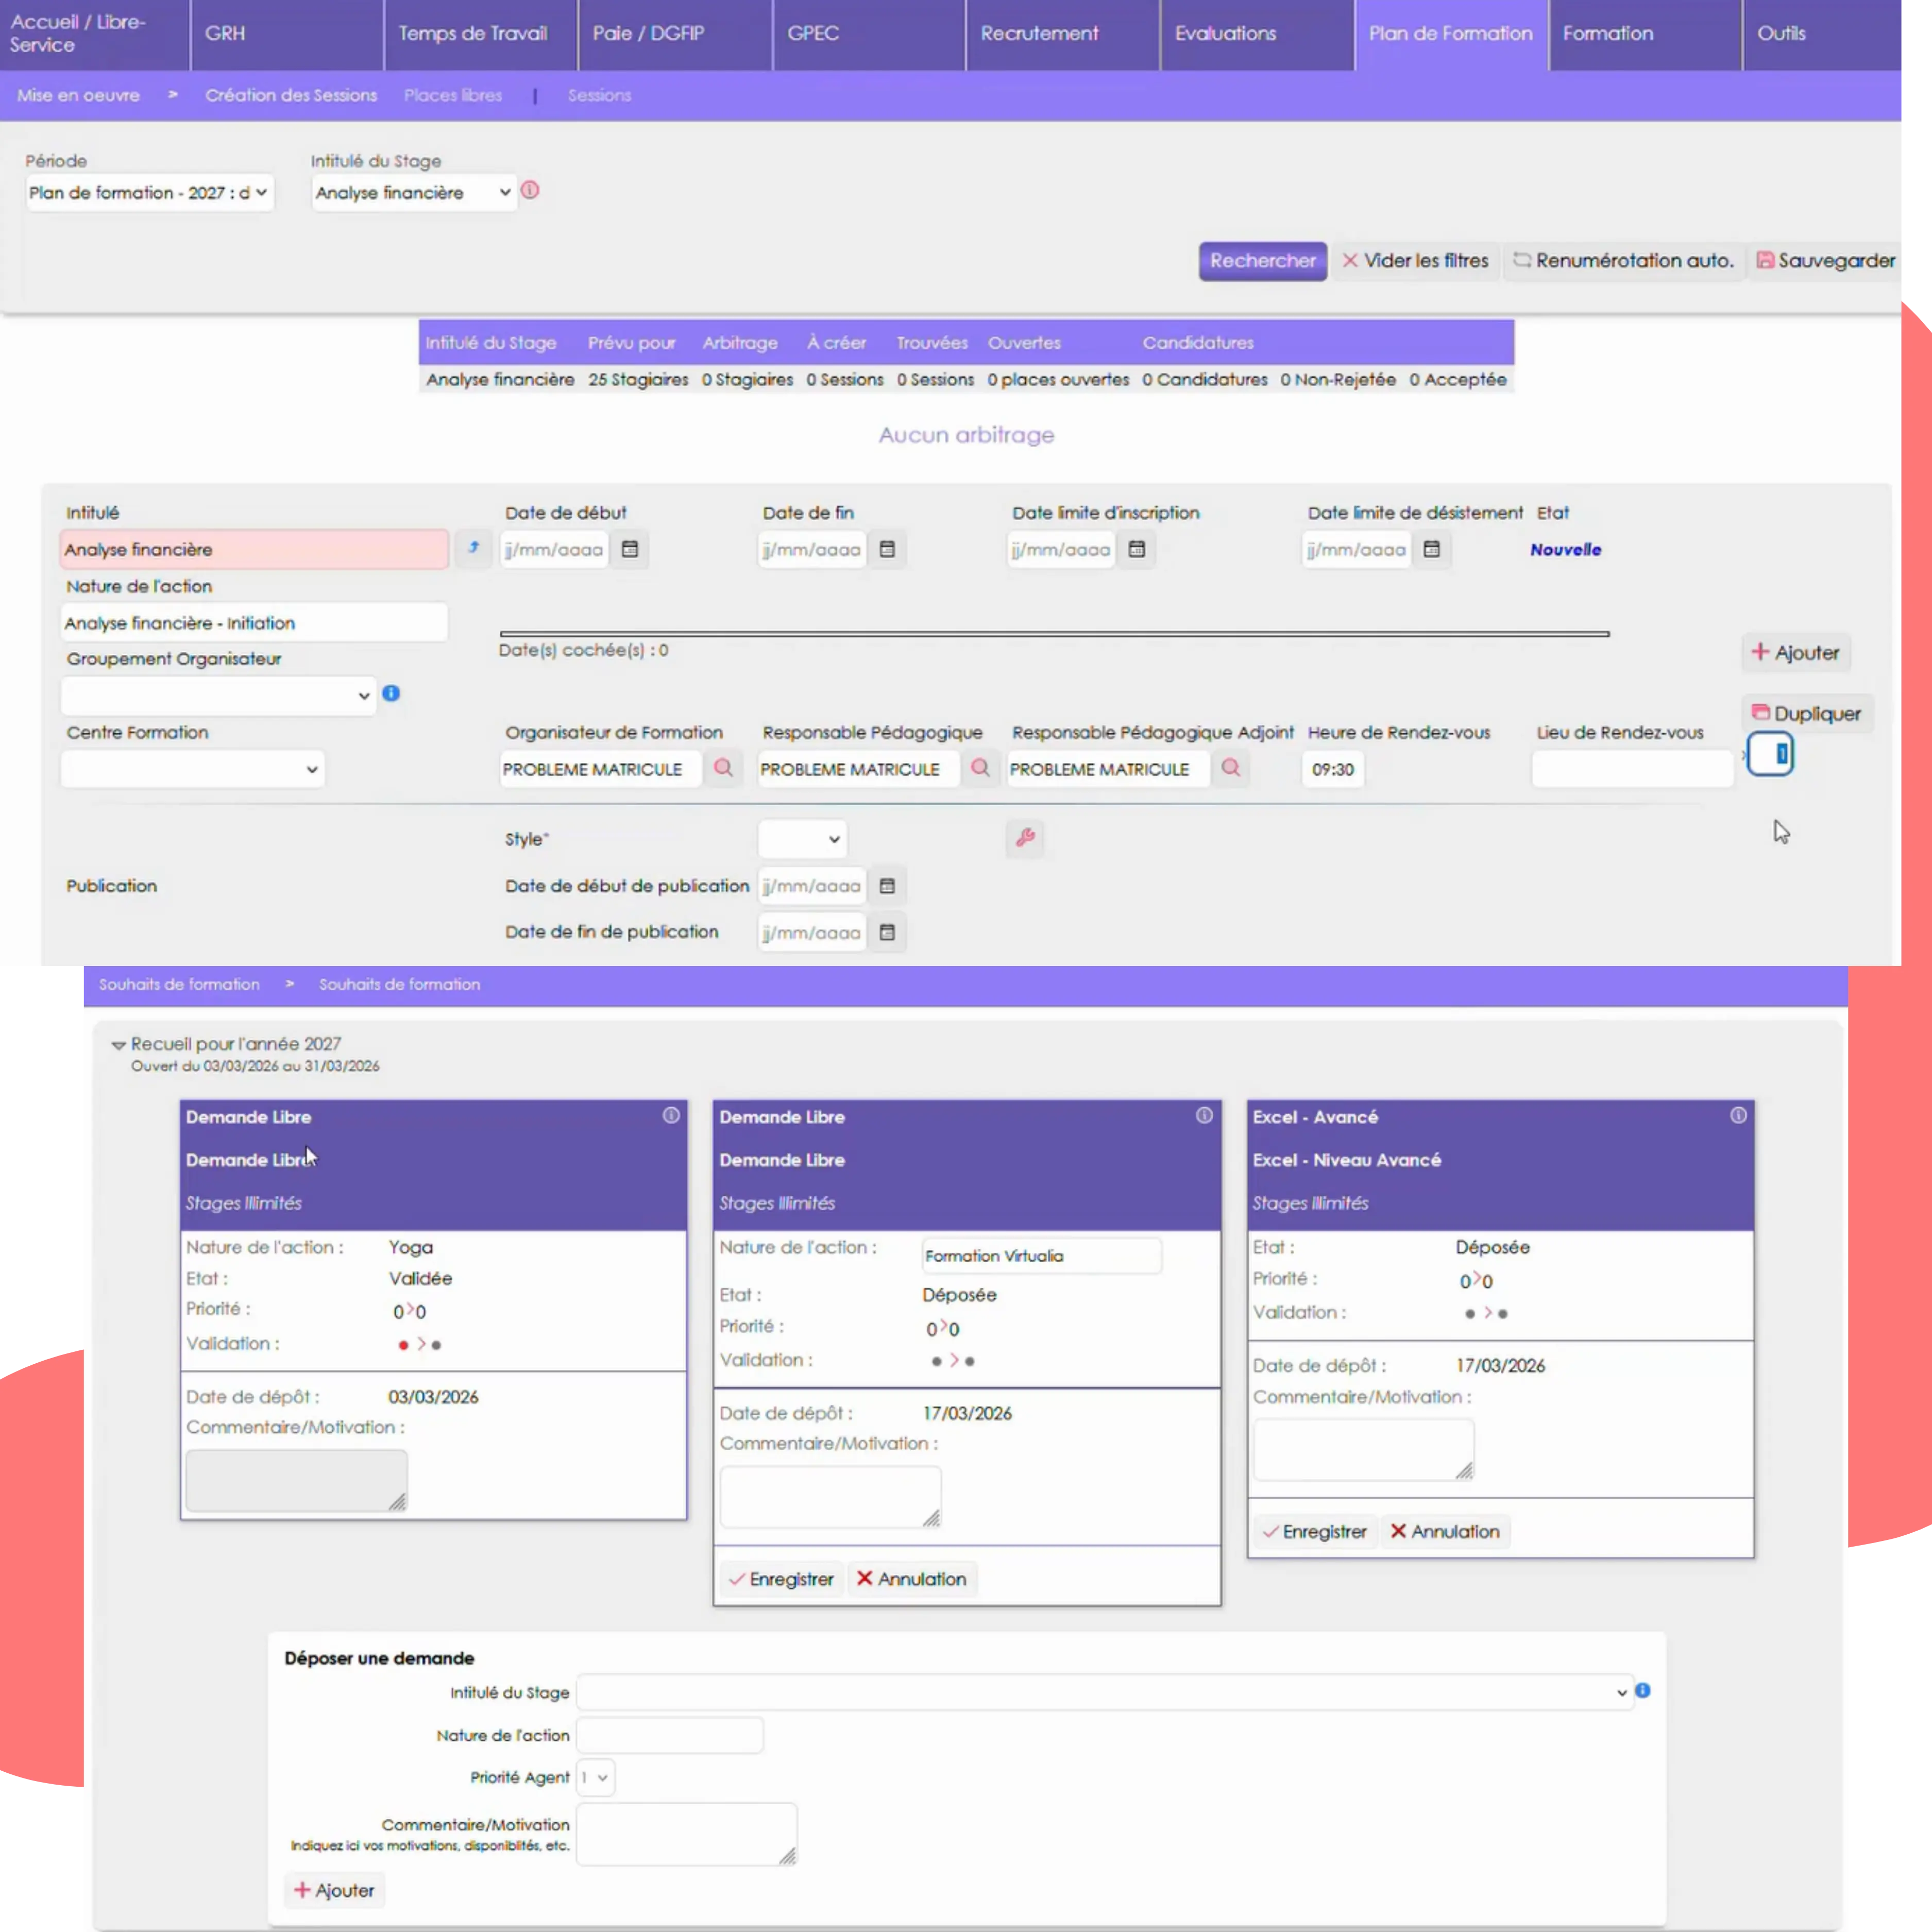Open the Style dropdown

coord(802,839)
